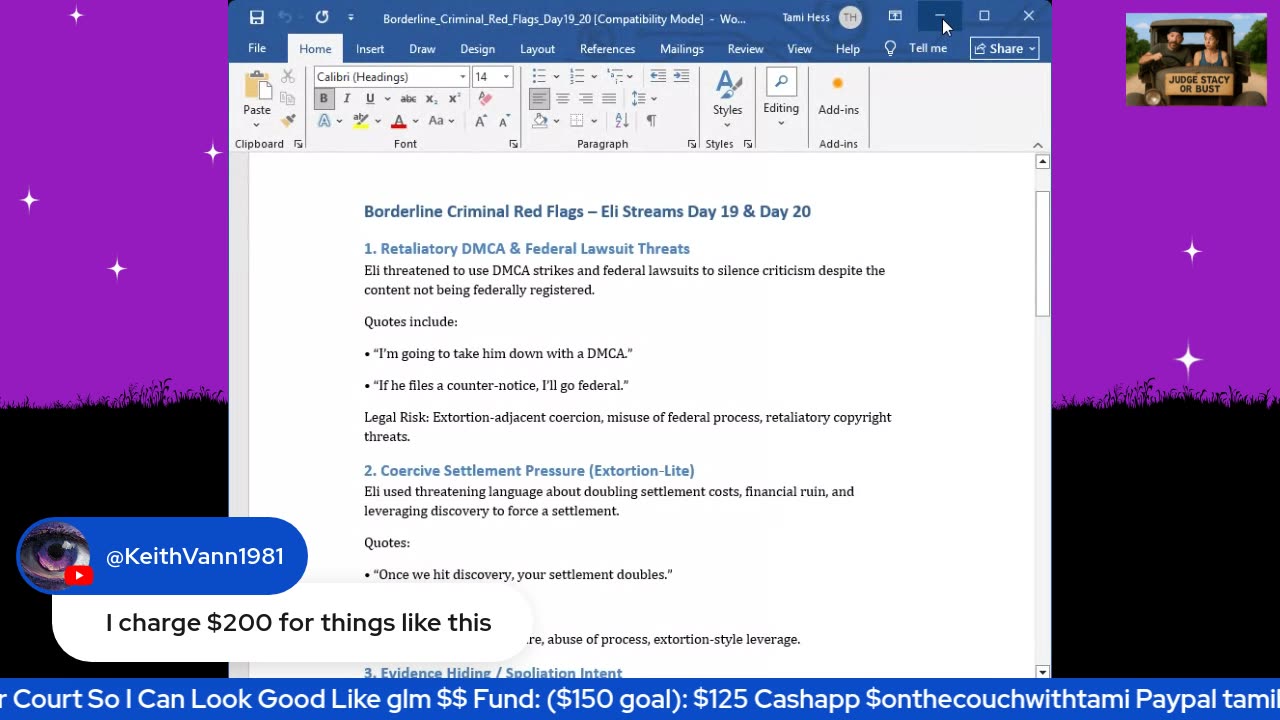The image size is (1280, 720).
Task: Decrease font size with Shrink Font
Action: point(503,121)
